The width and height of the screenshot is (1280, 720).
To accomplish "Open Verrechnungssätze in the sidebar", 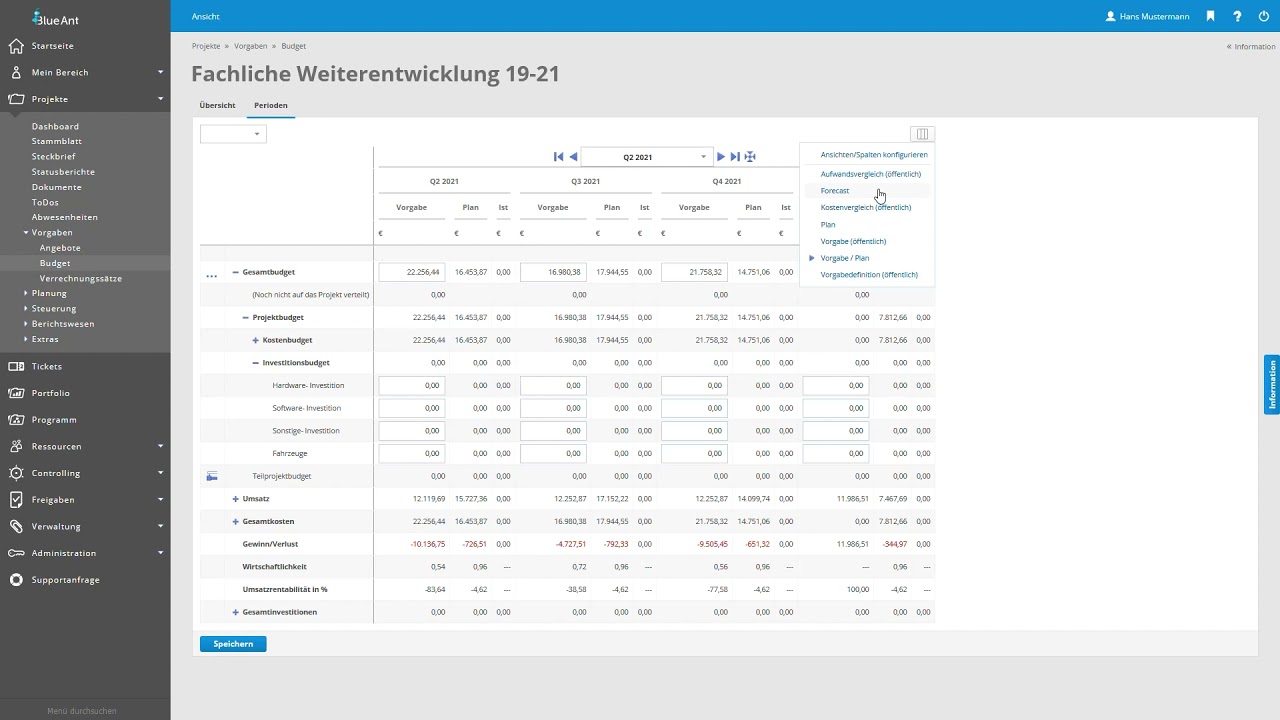I will click(80, 278).
